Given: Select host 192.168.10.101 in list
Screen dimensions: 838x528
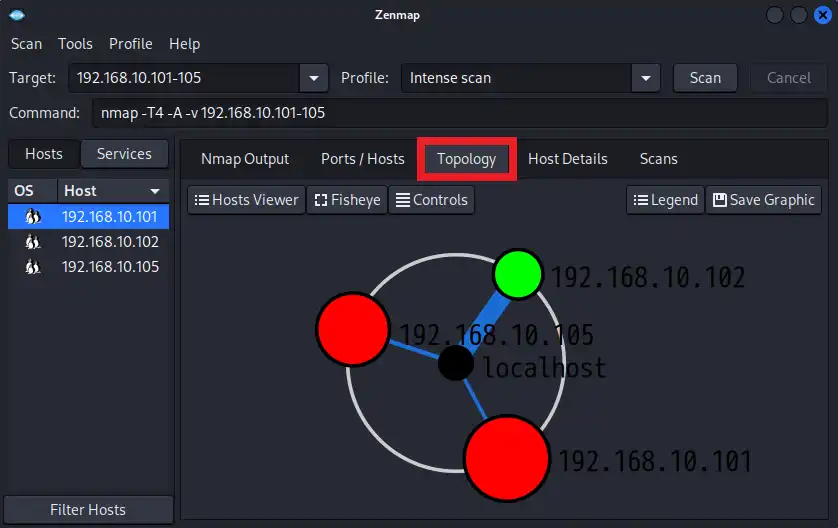Looking at the screenshot, I should click(x=88, y=216).
